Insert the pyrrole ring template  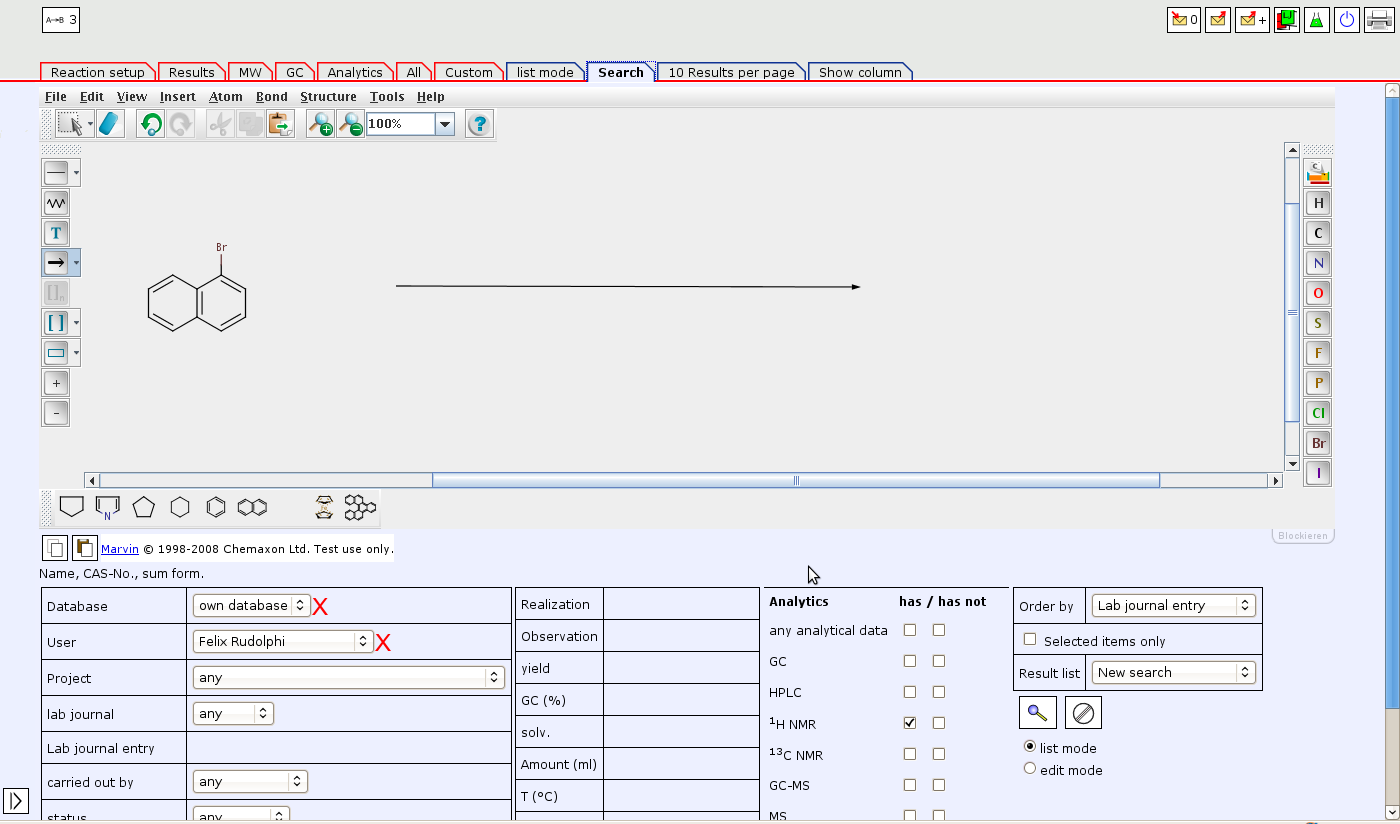(x=108, y=507)
